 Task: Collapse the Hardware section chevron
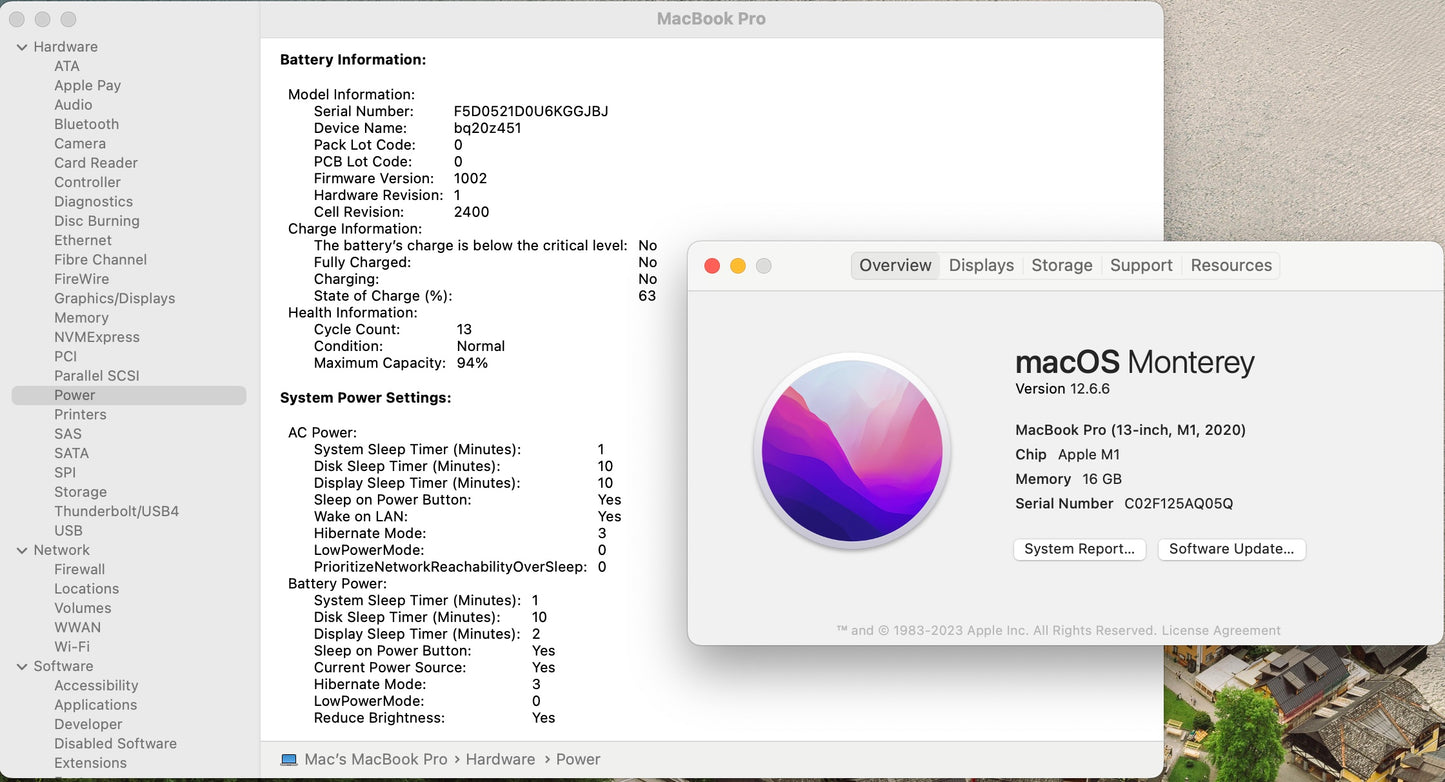click(x=22, y=47)
